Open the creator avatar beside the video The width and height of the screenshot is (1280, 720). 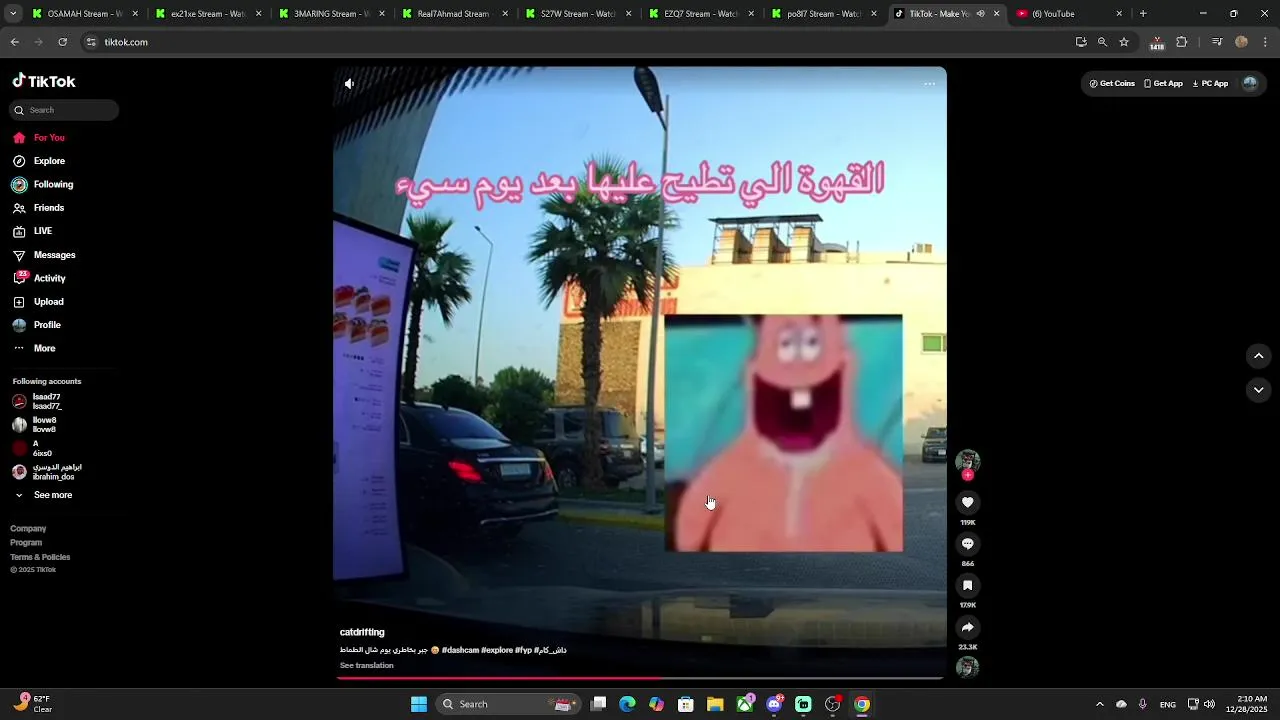click(967, 461)
